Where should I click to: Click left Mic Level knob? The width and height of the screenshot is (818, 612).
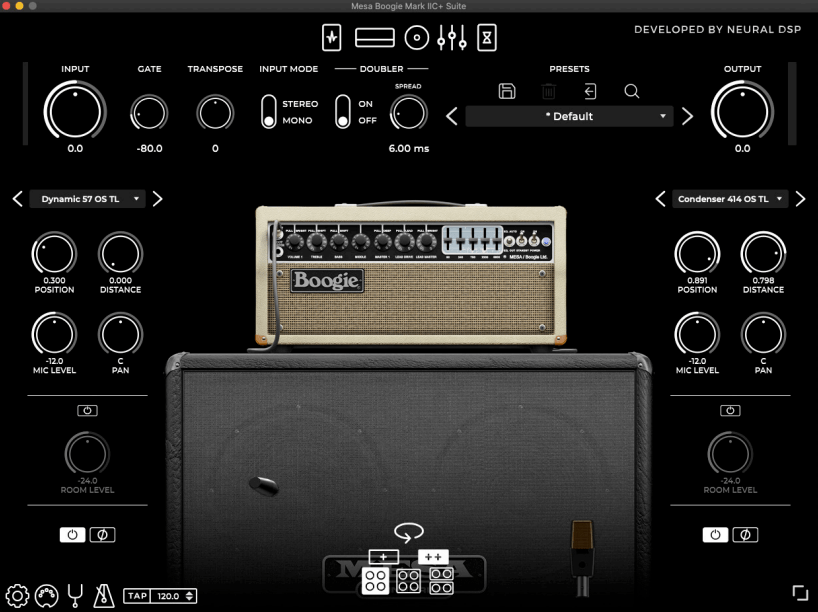54,334
